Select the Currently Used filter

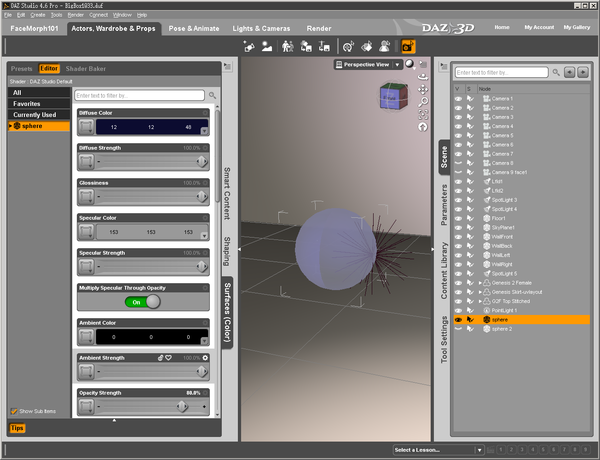pos(39,115)
